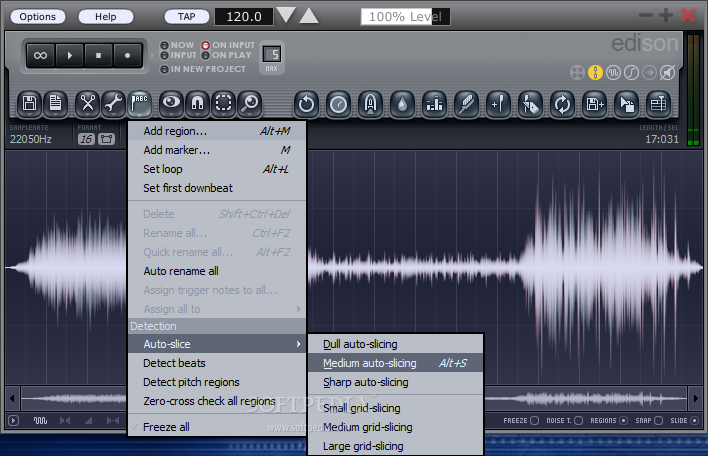
Task: Click the brush Clean up noise icon
Action: pyautogui.click(x=466, y=105)
